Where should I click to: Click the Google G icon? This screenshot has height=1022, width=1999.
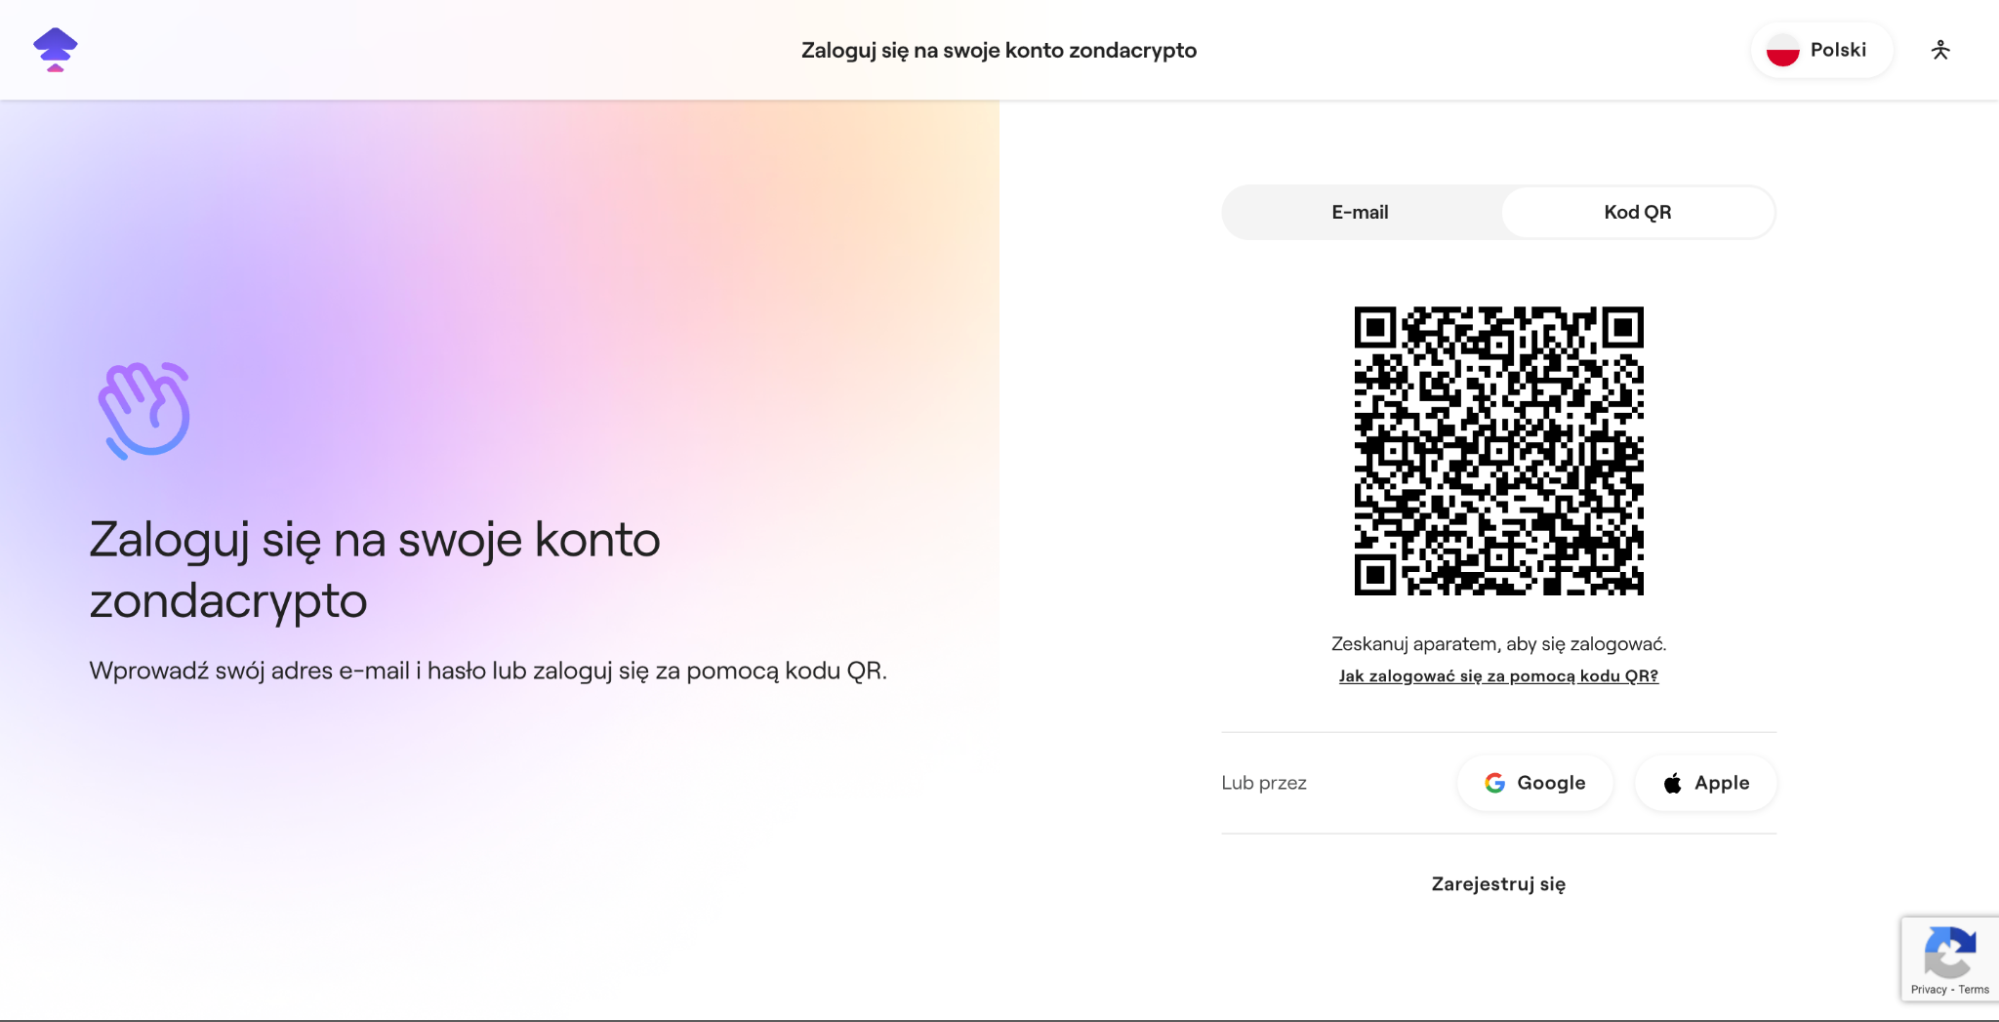(1495, 783)
